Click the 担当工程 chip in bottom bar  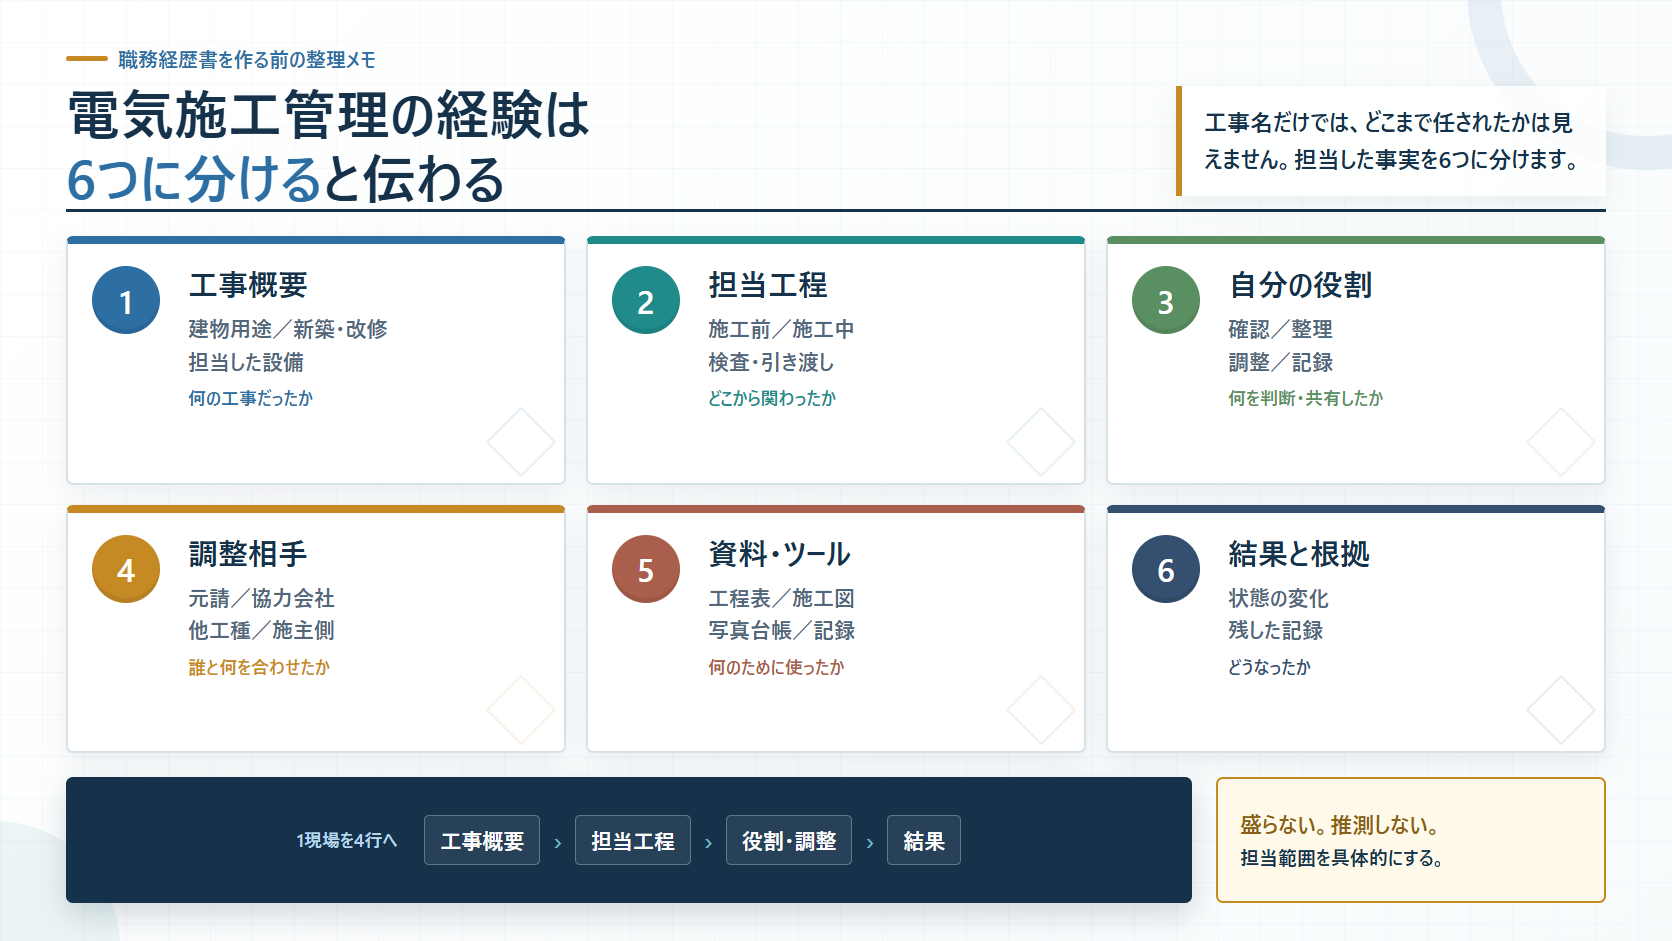pyautogui.click(x=633, y=840)
